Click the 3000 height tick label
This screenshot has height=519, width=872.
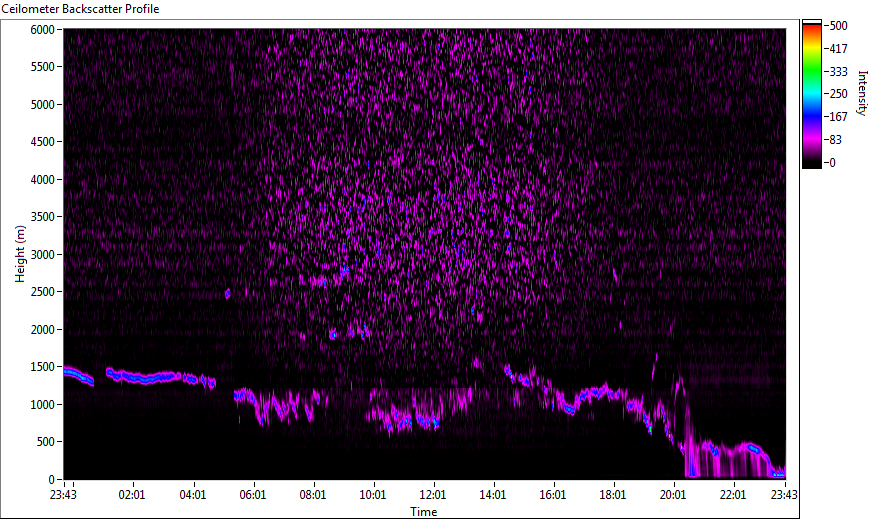tap(43, 255)
